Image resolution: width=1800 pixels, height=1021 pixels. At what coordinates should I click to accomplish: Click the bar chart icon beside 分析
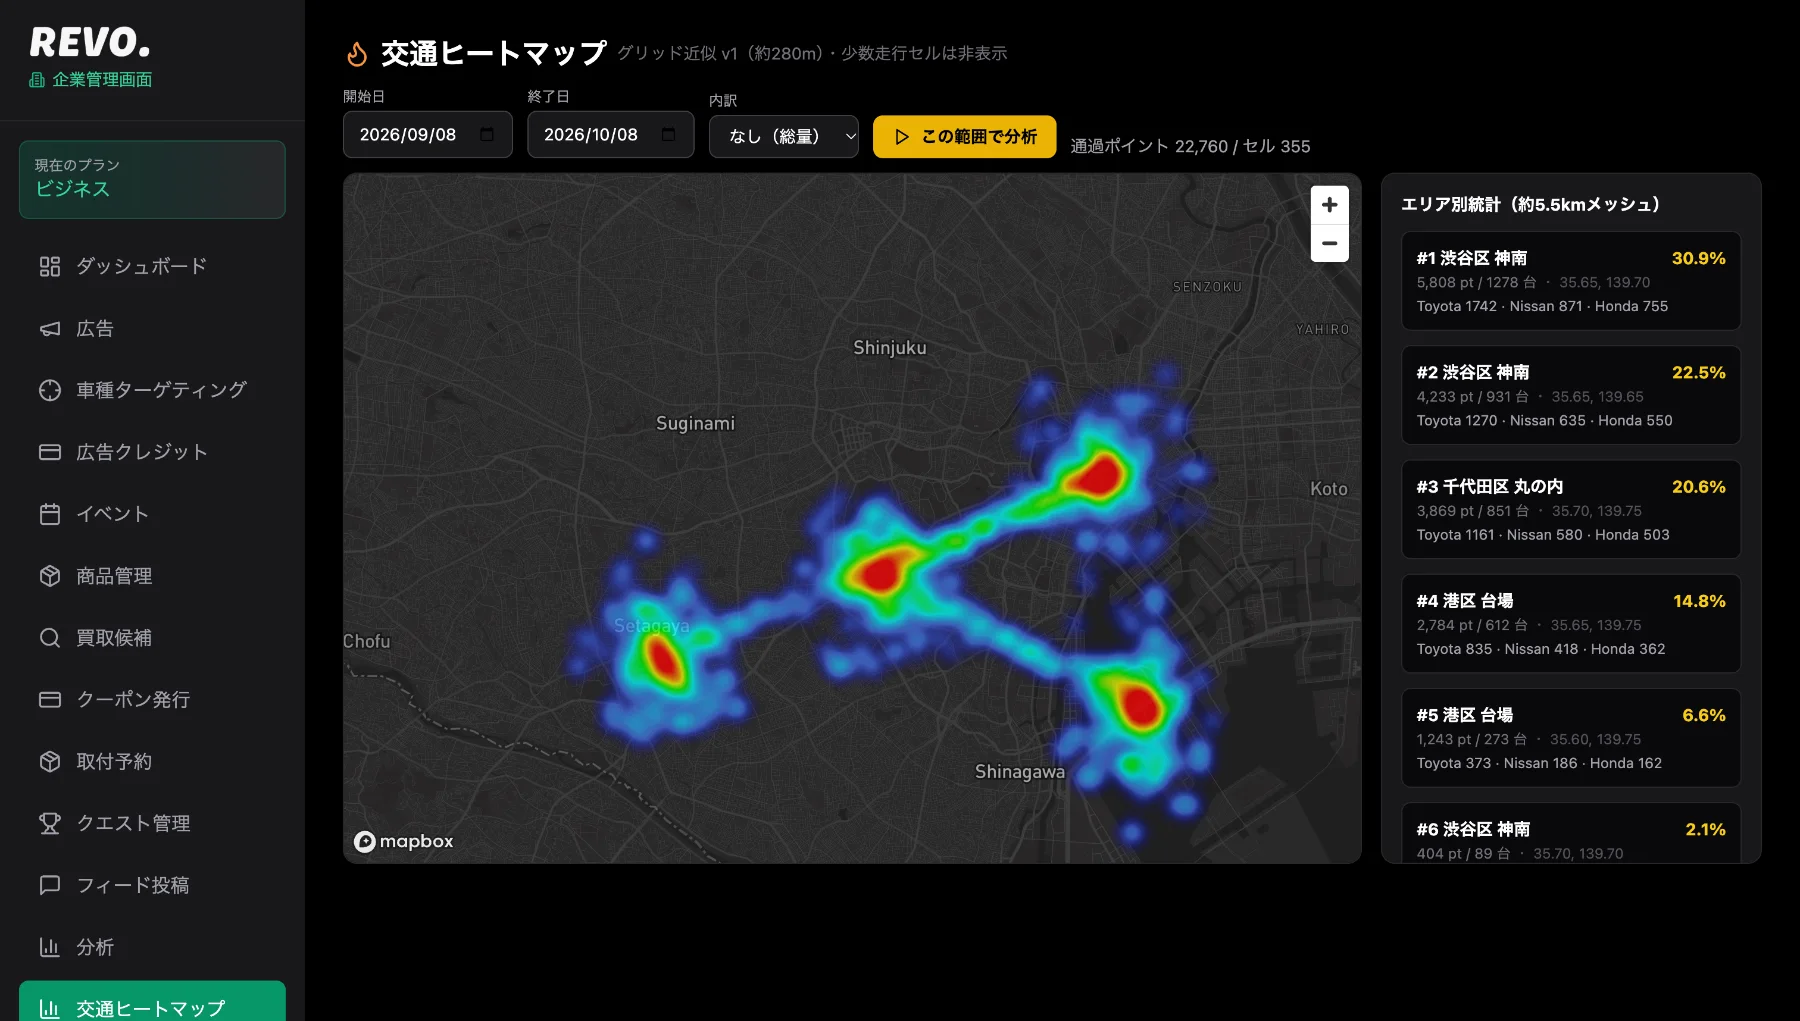[x=50, y=947]
